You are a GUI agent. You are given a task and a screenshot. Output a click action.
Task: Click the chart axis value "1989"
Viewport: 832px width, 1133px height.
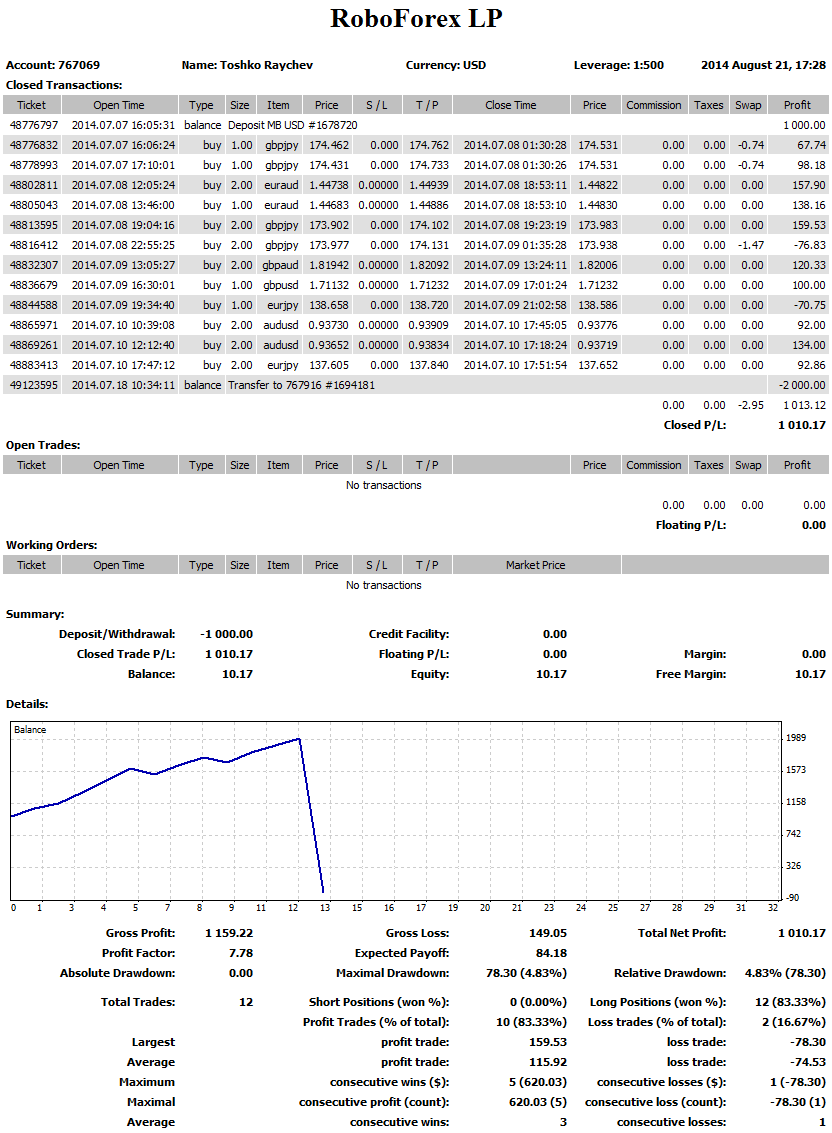pos(796,738)
